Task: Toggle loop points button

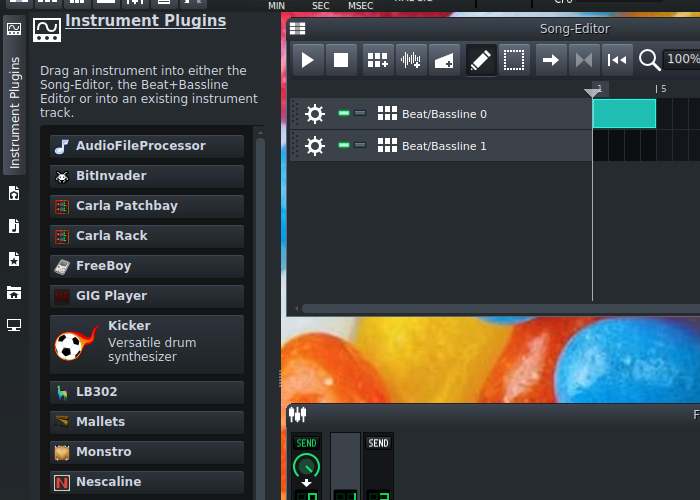Action: [584, 60]
